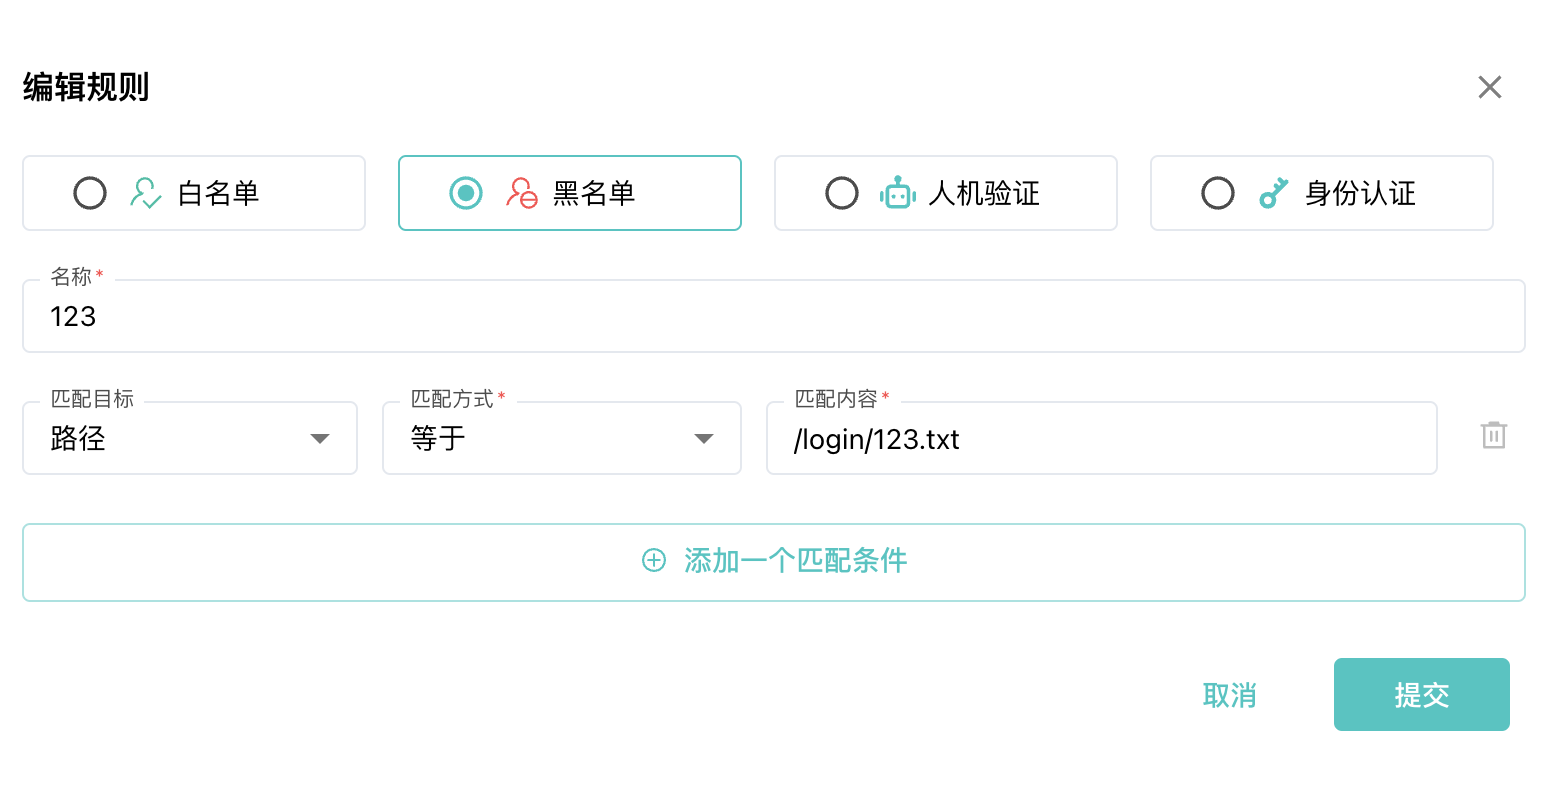This screenshot has height=786, width=1566.
Task: Select the 人机验证 radio button
Action: click(842, 193)
